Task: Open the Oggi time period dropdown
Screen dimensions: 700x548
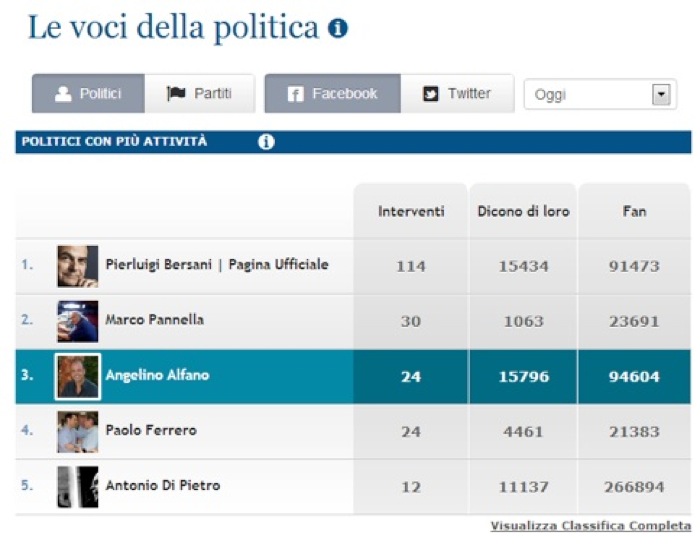Action: coord(660,95)
